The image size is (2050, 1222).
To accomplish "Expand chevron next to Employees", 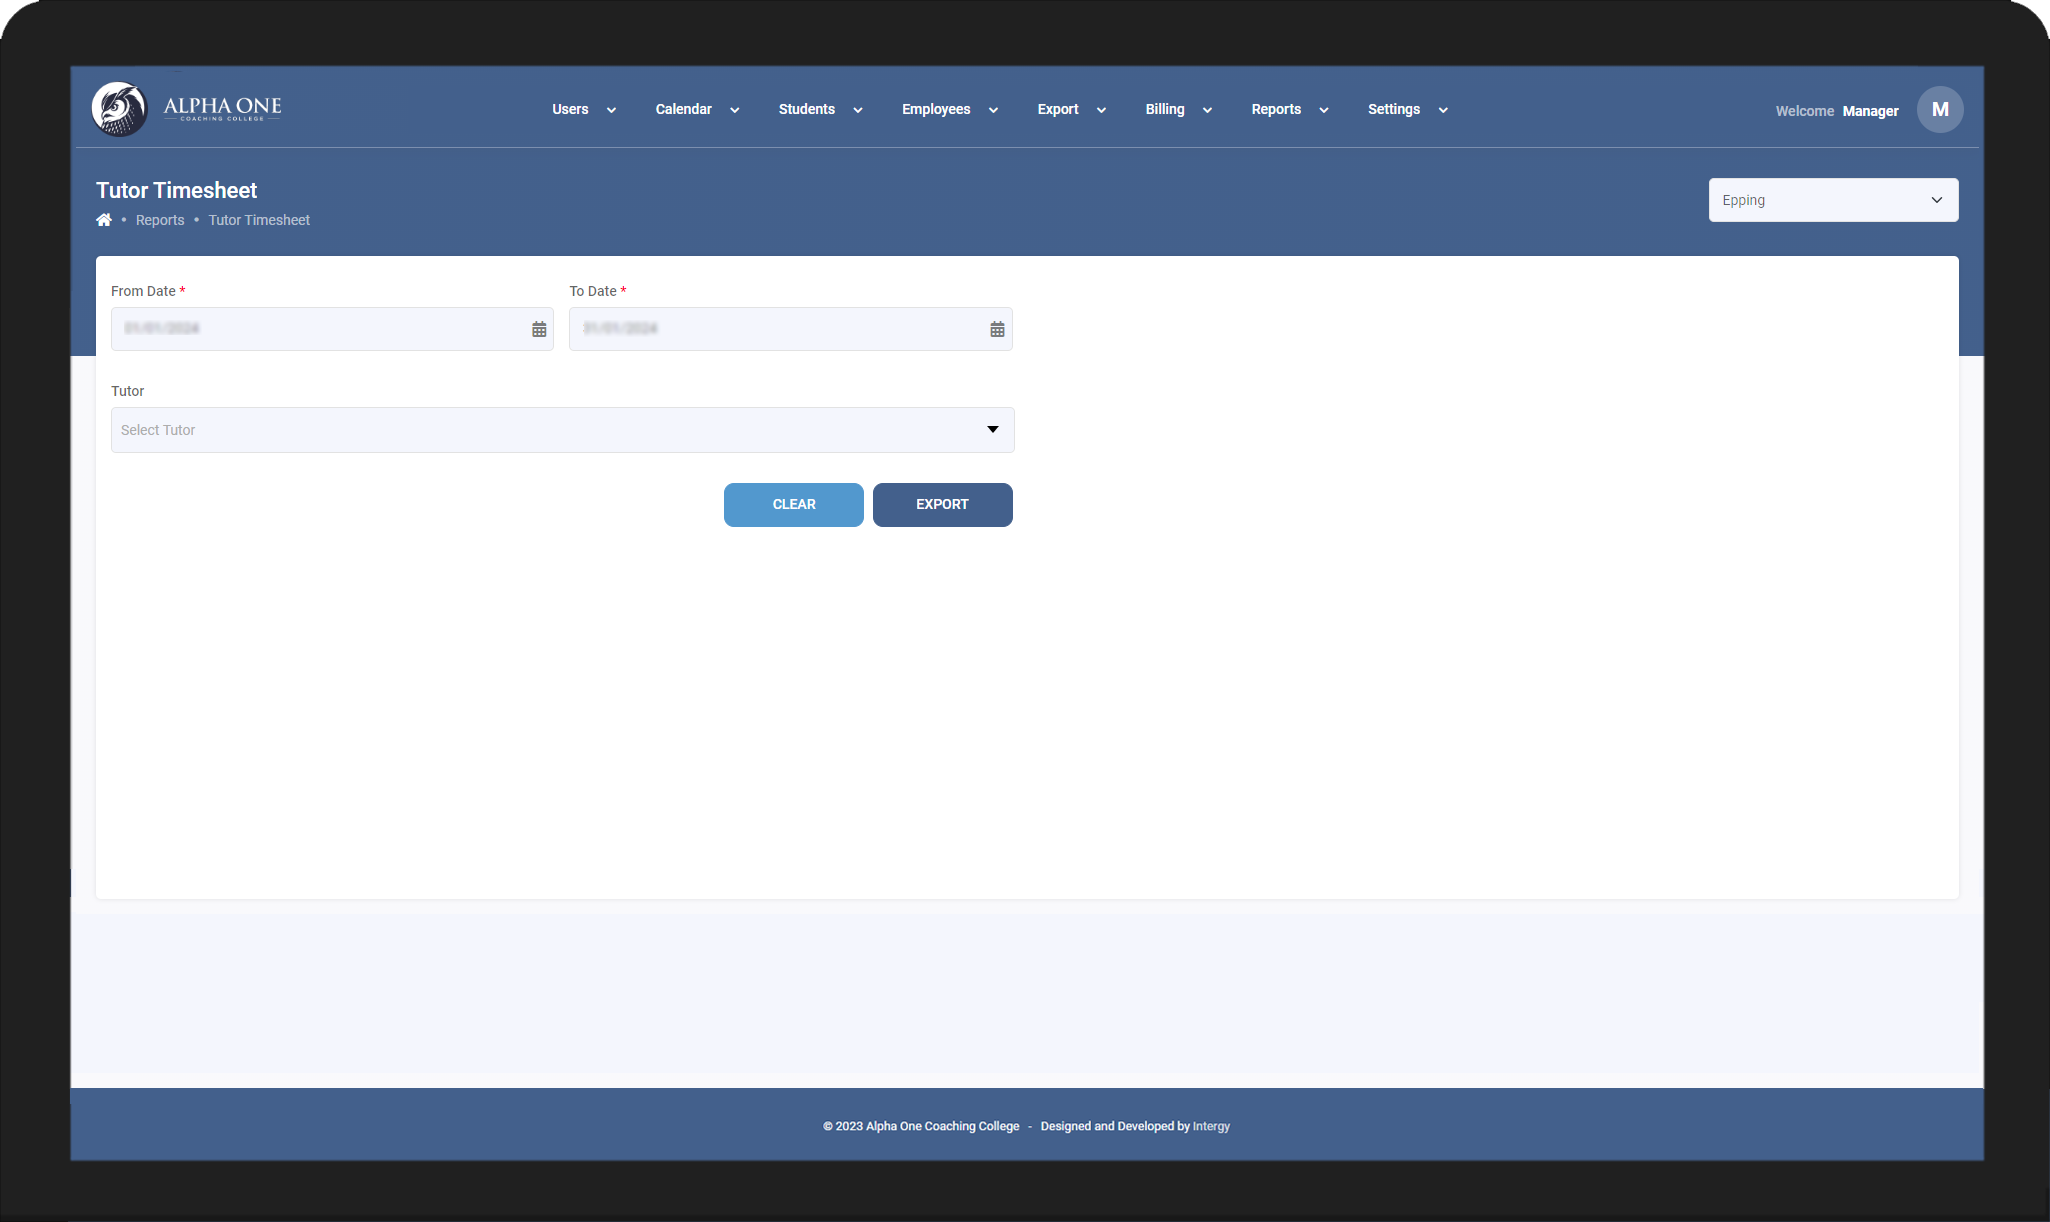I will 993,110.
